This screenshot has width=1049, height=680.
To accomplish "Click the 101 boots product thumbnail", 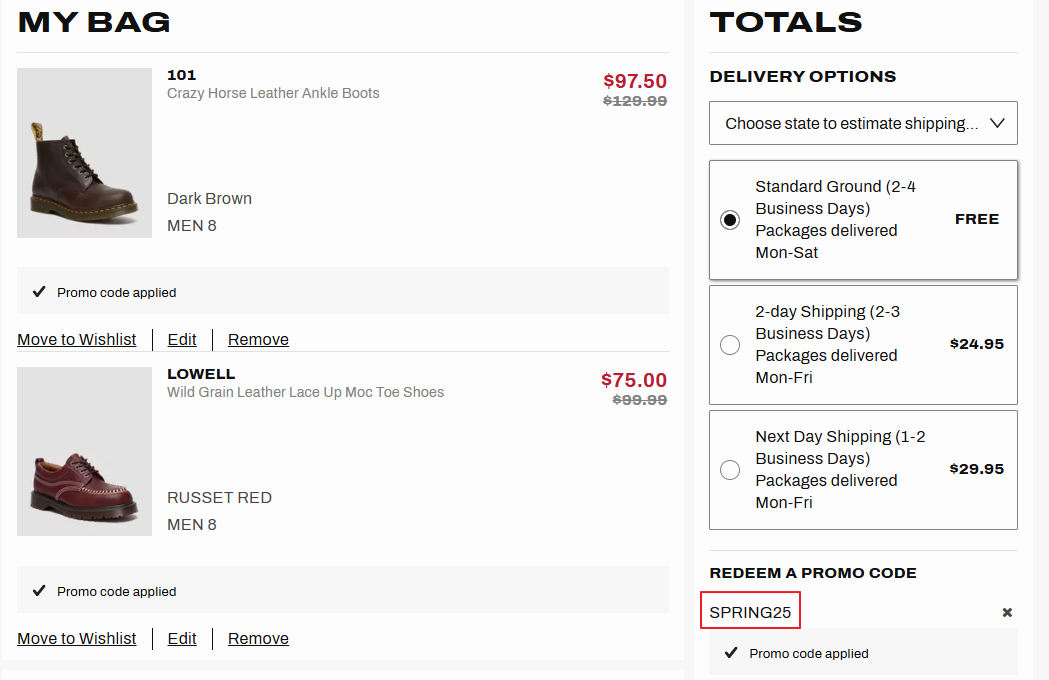I will pyautogui.click(x=85, y=153).
